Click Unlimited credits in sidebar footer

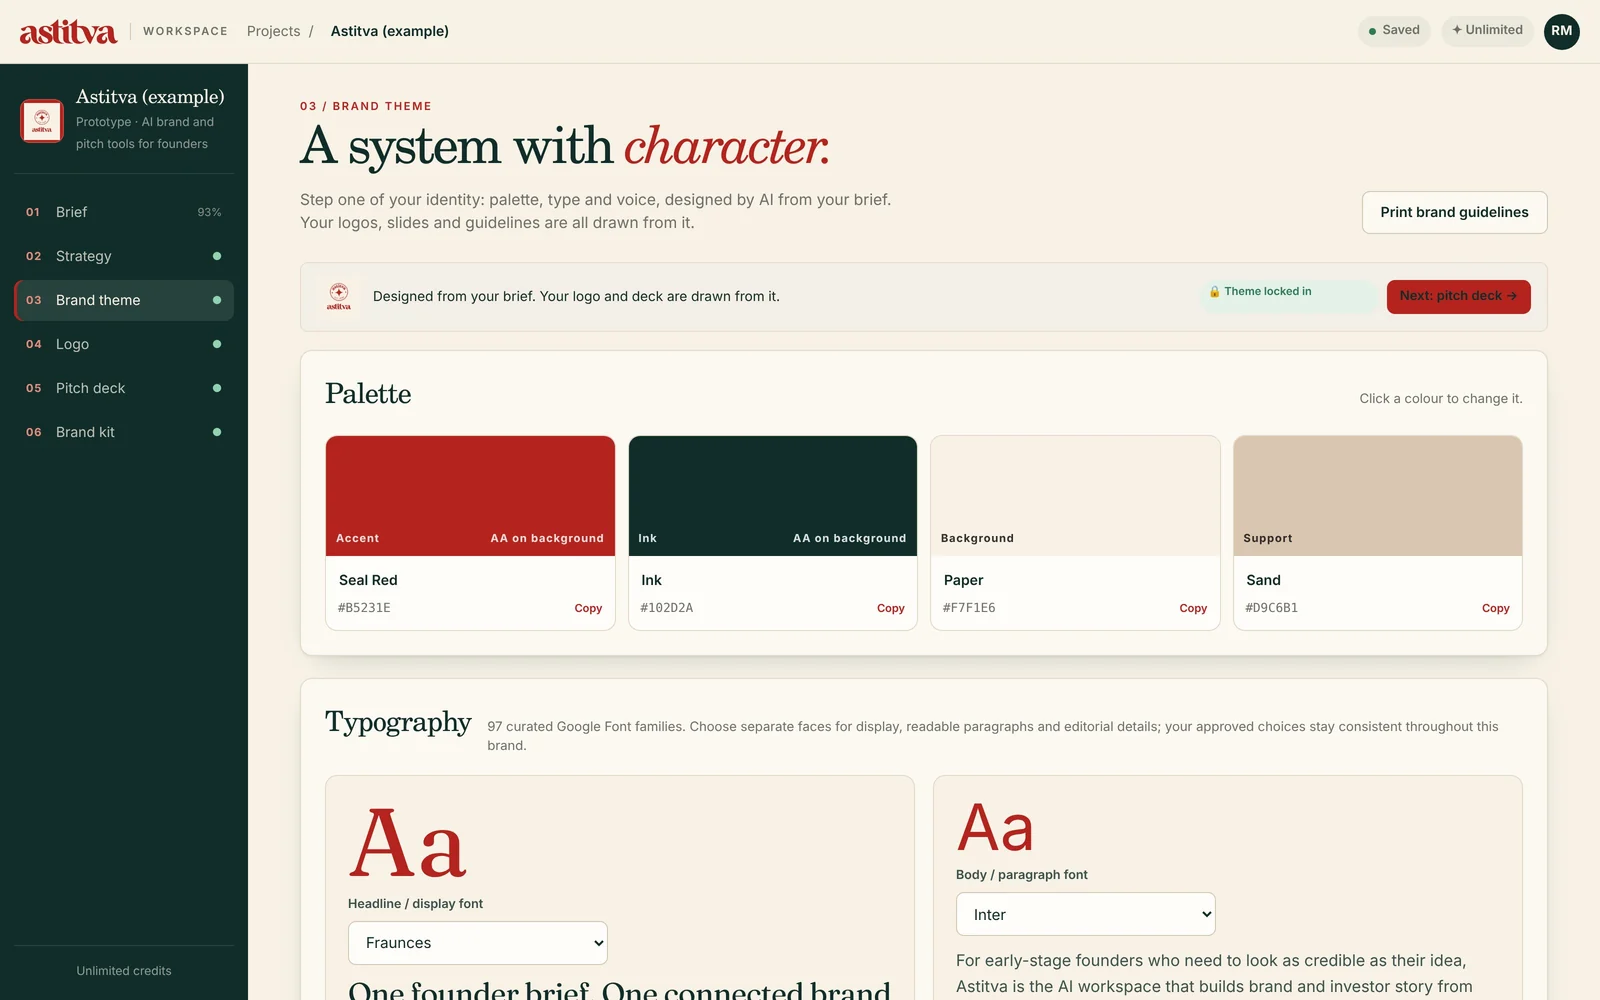pyautogui.click(x=124, y=971)
